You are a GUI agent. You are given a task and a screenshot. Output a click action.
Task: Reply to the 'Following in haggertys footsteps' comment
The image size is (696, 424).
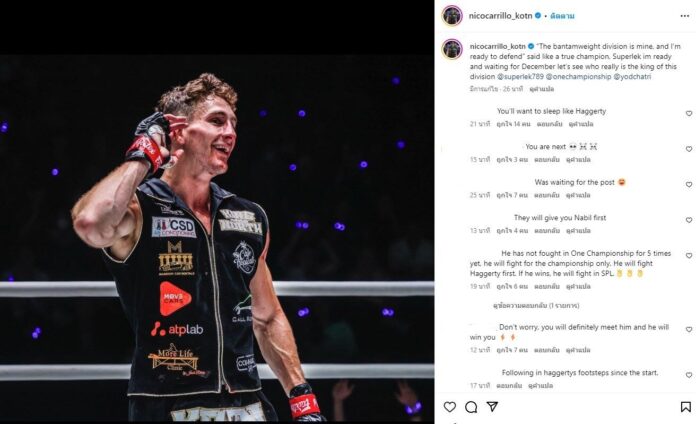tap(509, 385)
